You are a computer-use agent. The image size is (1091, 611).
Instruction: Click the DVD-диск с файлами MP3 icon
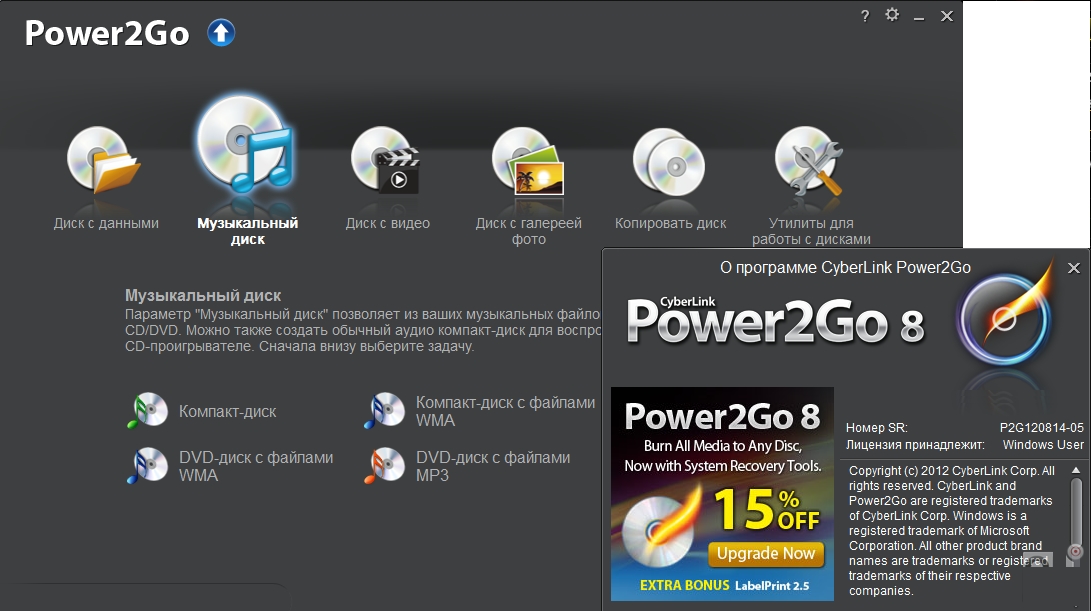click(385, 466)
